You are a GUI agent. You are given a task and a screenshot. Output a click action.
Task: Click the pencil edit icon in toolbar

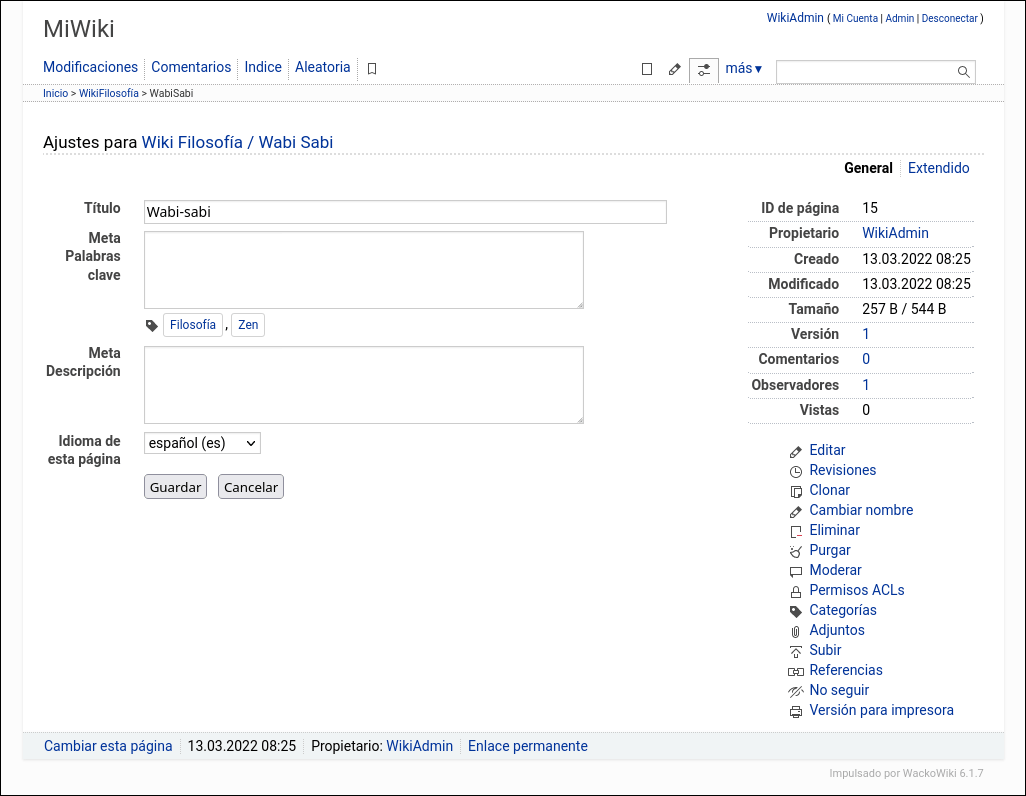pyautogui.click(x=674, y=69)
